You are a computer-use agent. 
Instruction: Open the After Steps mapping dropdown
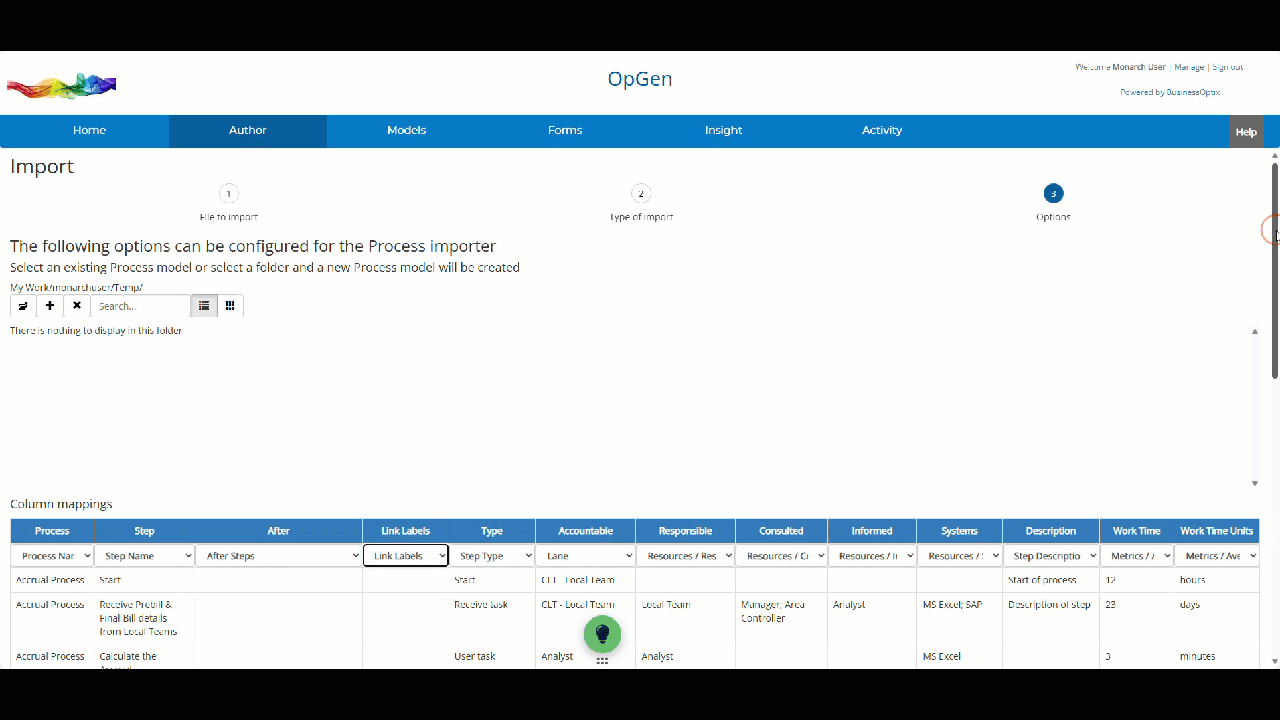coord(278,556)
